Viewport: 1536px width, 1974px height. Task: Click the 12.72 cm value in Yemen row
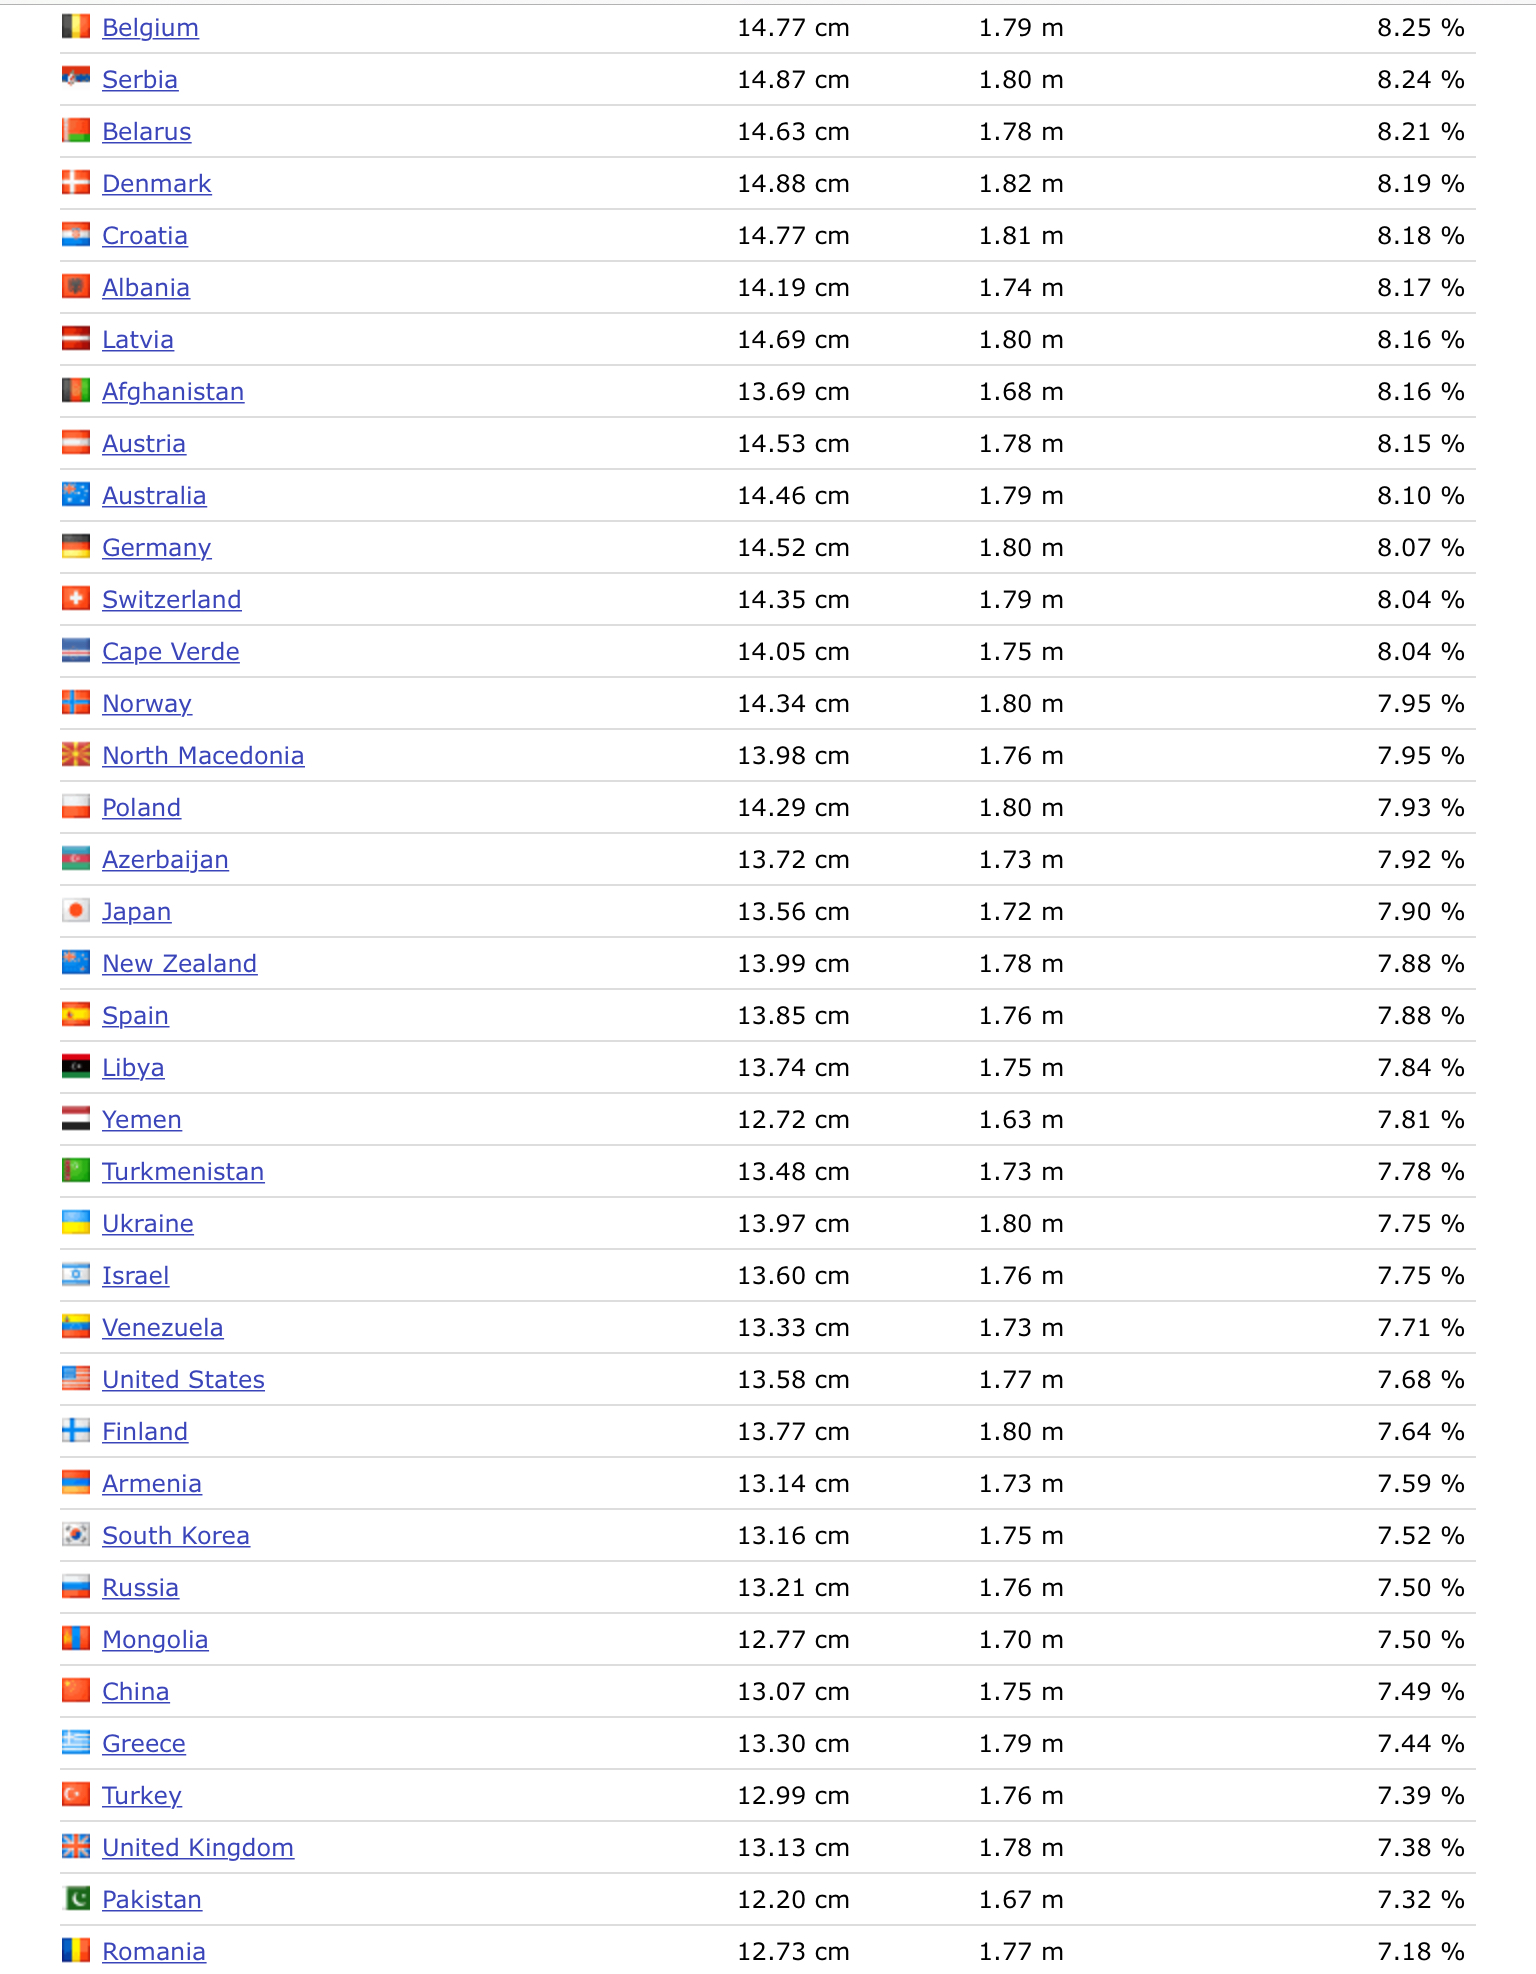[793, 1120]
